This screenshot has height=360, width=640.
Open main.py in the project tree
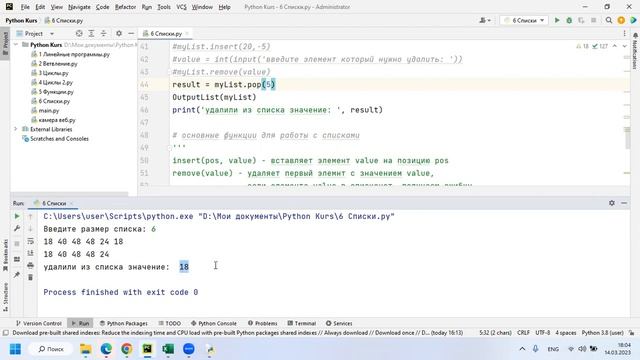click(49, 111)
